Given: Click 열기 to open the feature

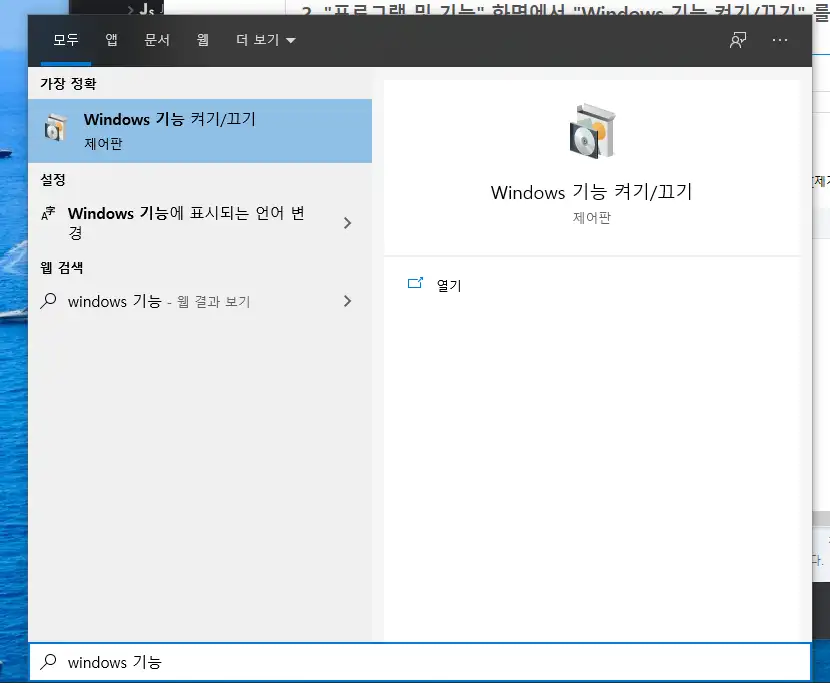Looking at the screenshot, I should click(449, 285).
